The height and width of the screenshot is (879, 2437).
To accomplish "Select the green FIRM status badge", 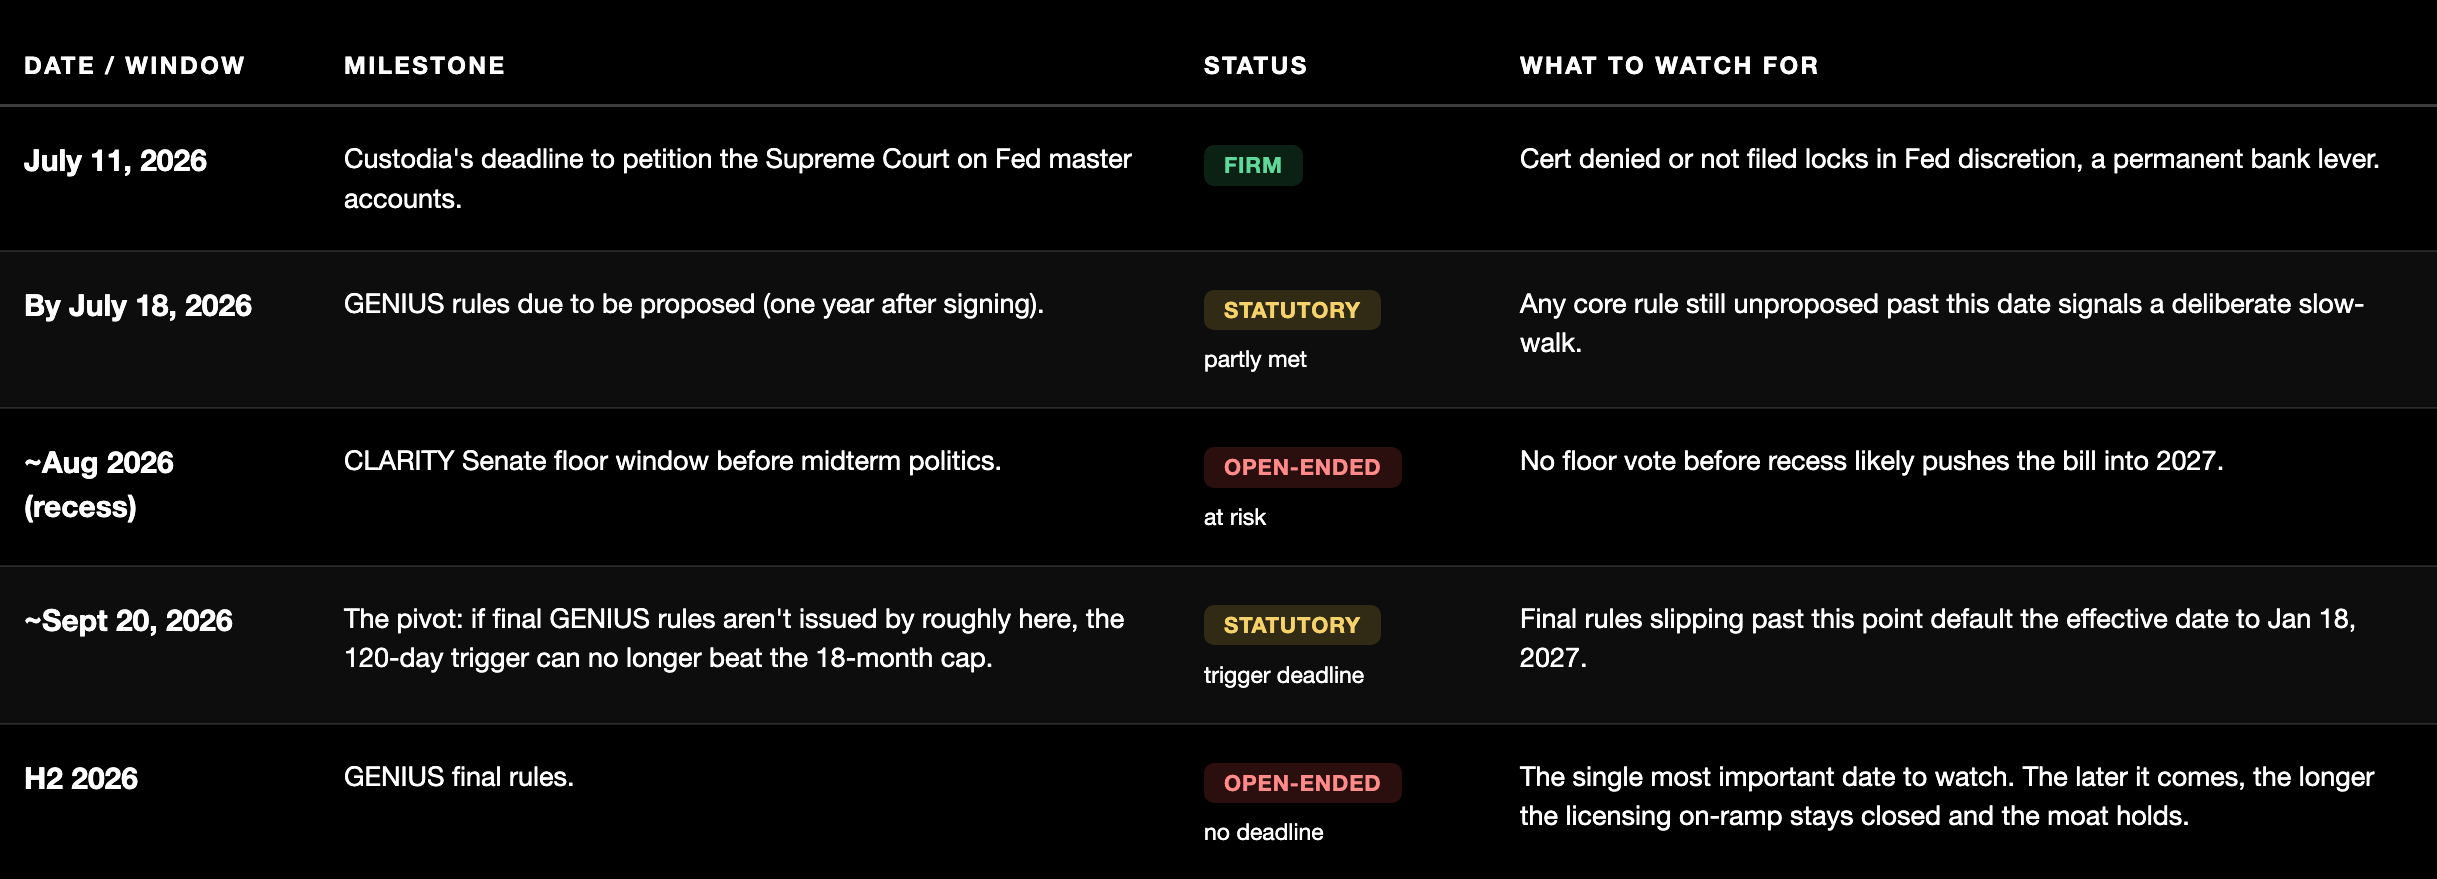I will [1253, 165].
